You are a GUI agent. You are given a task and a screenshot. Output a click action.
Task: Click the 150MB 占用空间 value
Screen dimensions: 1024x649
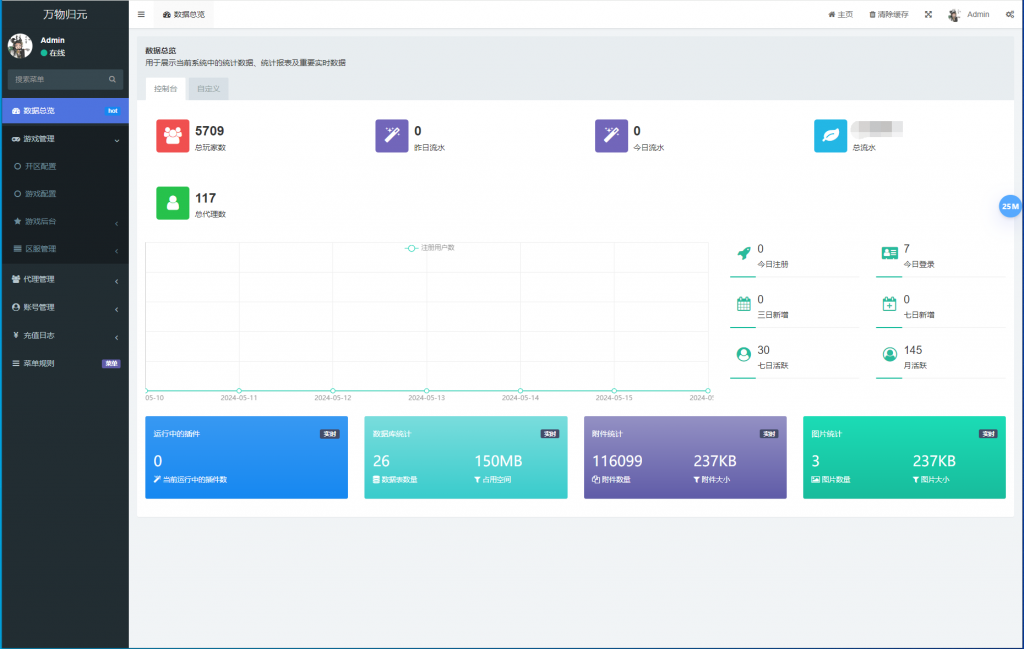tap(498, 462)
